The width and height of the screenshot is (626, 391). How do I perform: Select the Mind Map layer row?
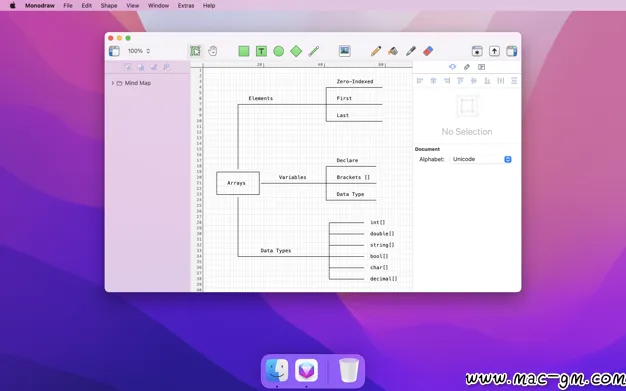[148, 83]
